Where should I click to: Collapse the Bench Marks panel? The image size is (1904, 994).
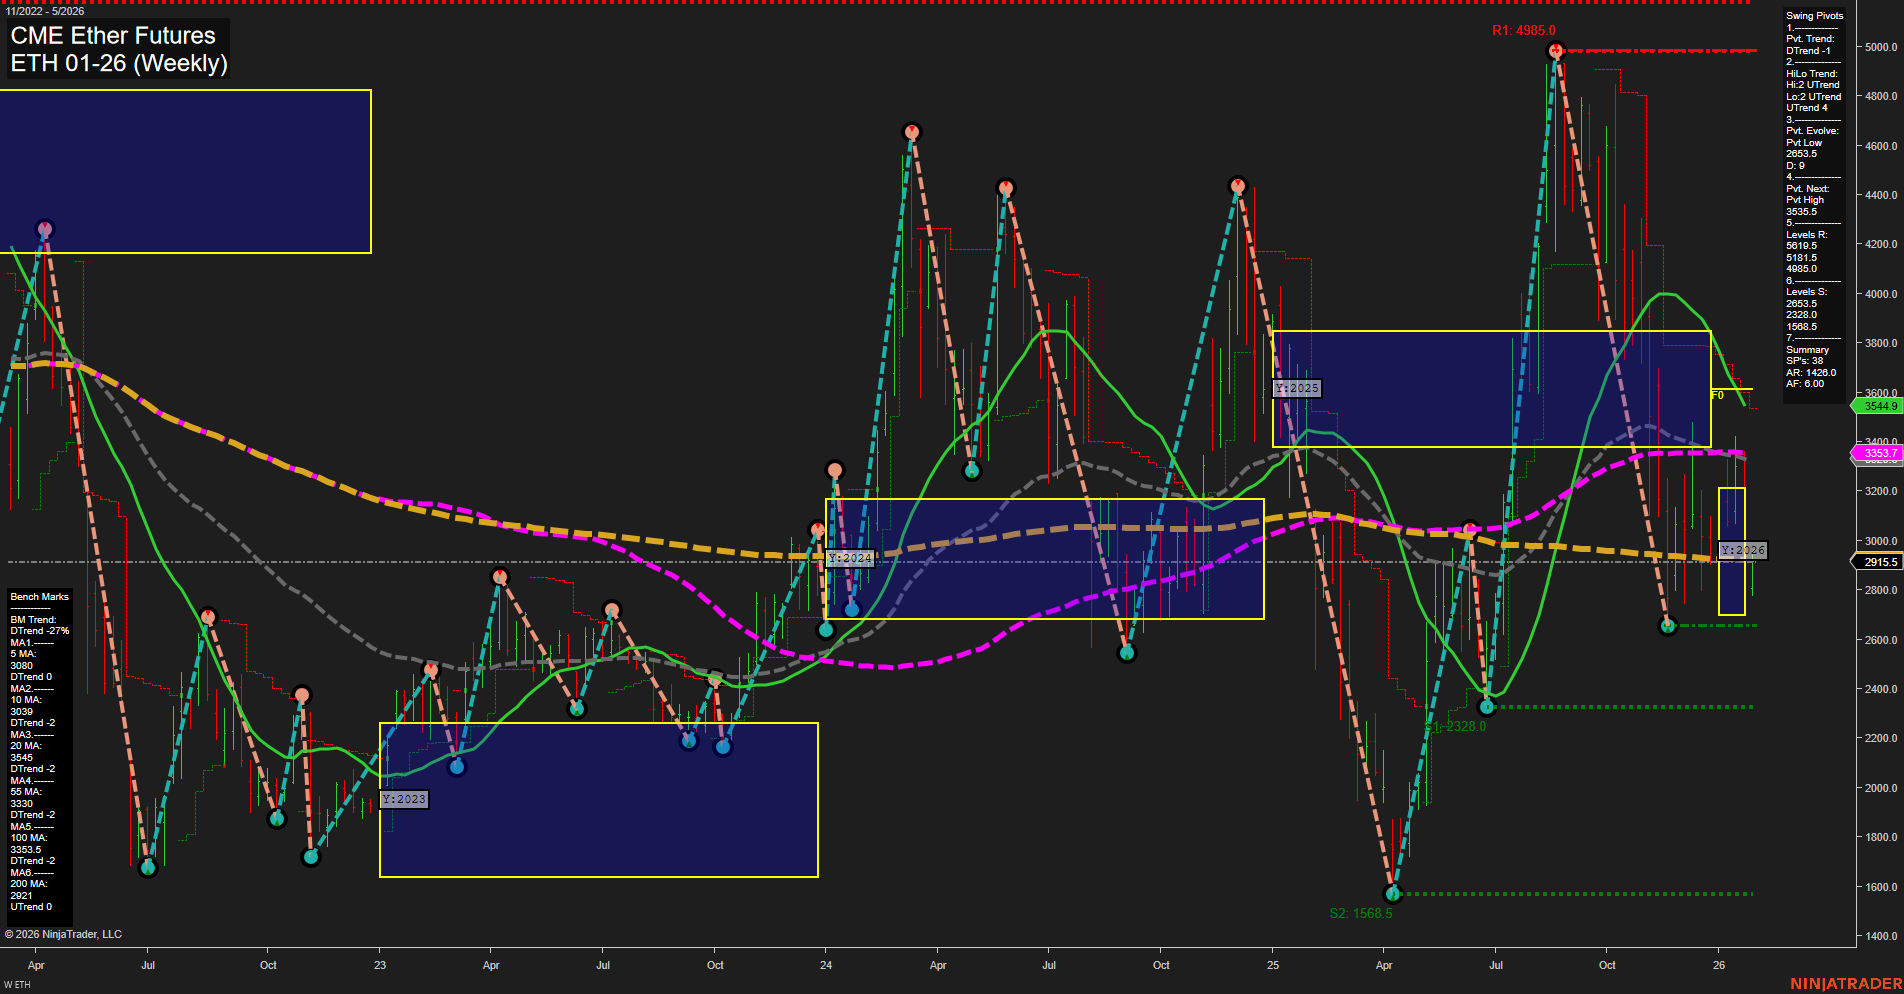click(x=38, y=595)
